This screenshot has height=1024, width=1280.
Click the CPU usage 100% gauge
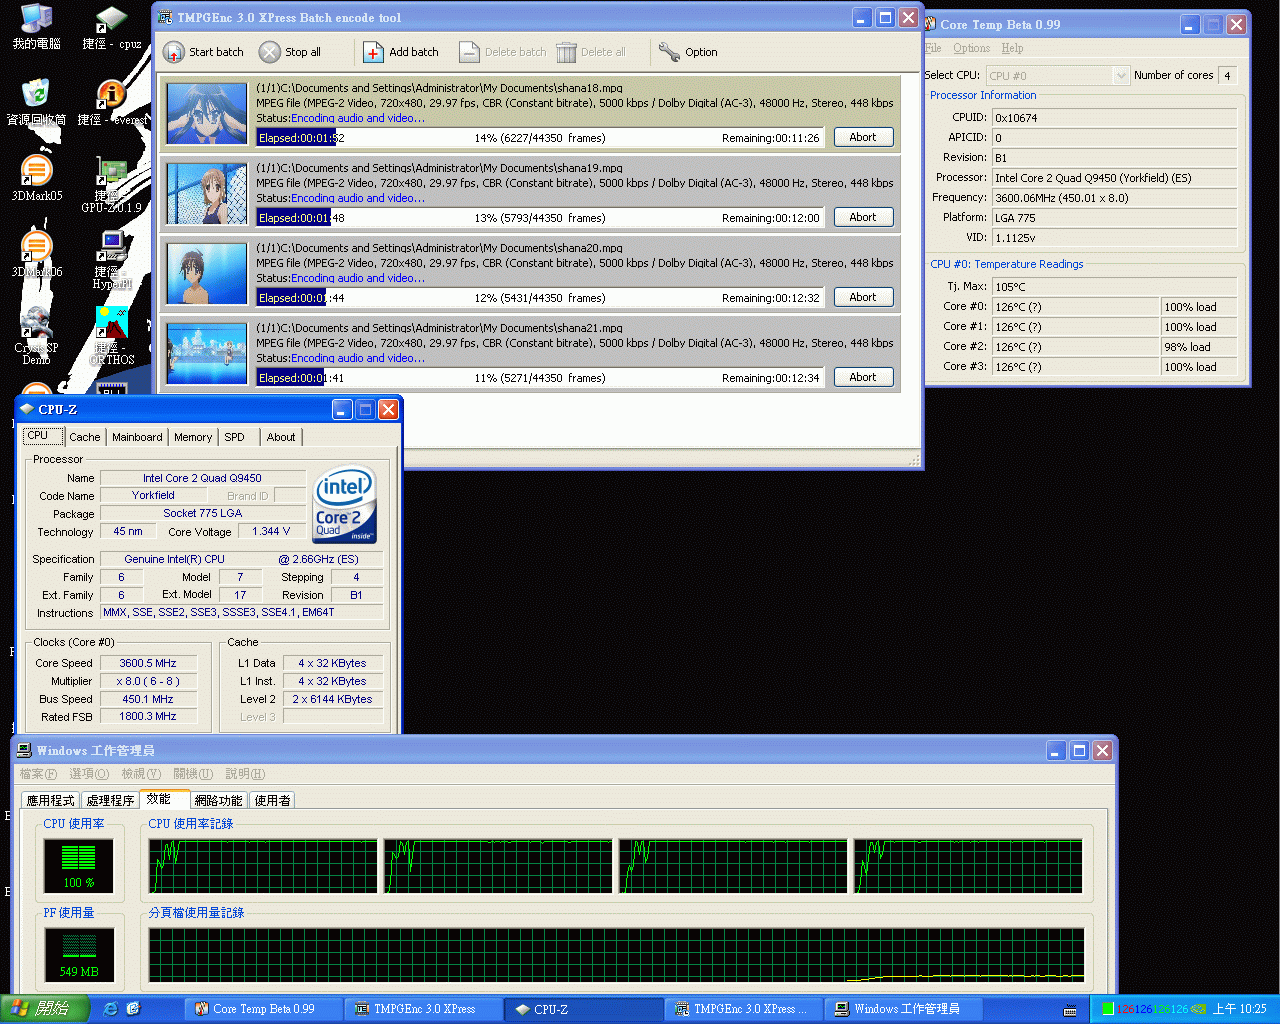[x=79, y=865]
